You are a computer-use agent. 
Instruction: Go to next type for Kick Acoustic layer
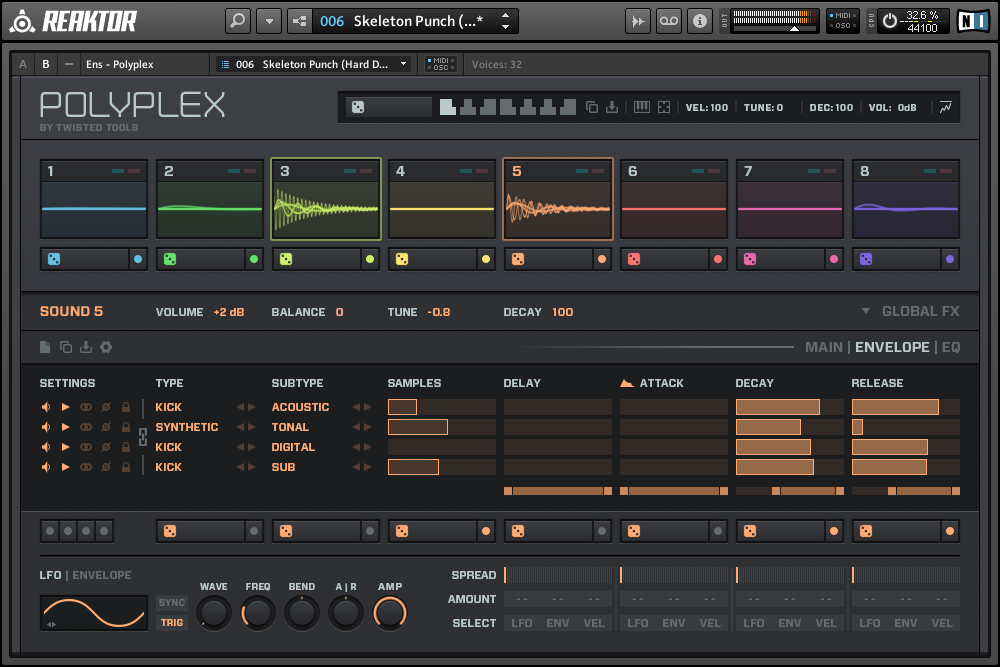click(x=252, y=407)
